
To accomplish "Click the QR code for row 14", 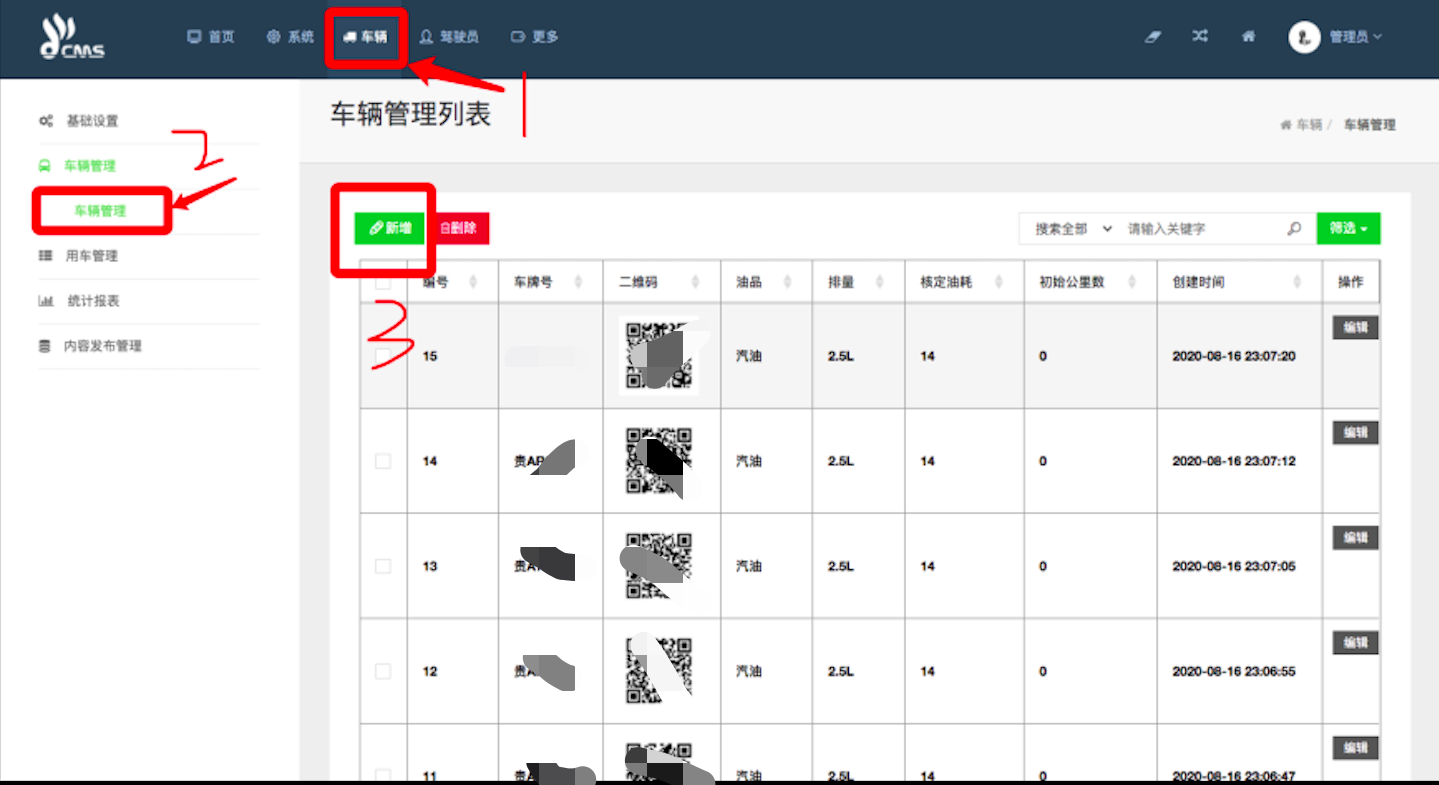I will 658,461.
